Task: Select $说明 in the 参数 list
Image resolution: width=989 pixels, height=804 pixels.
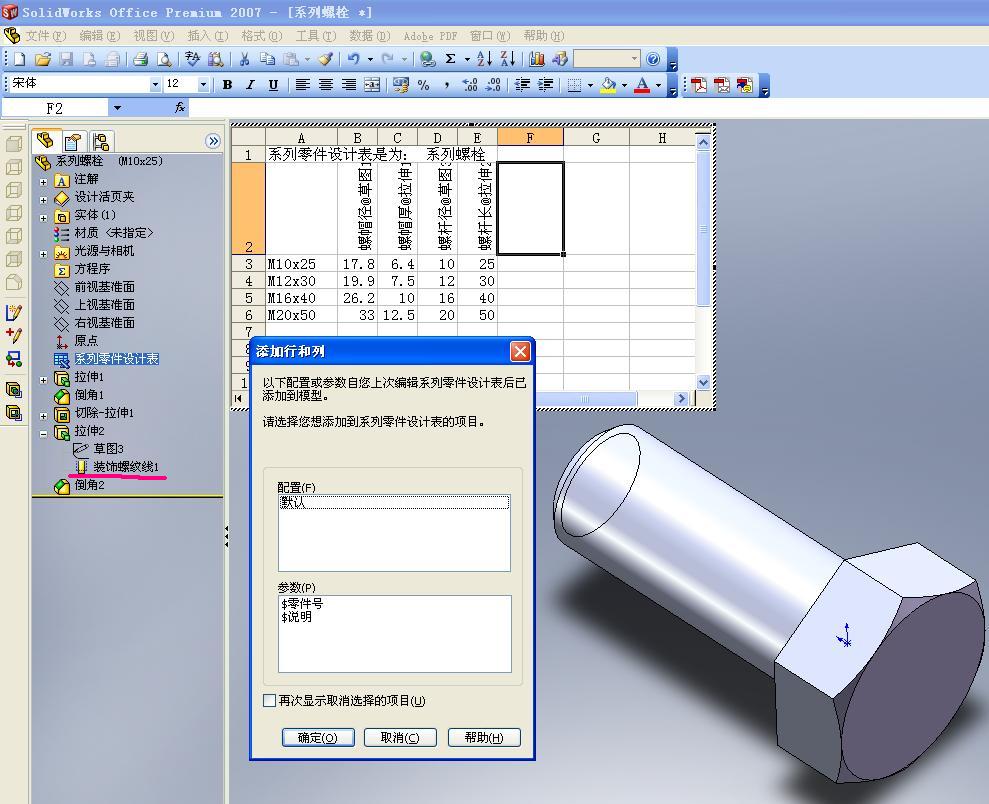Action: point(296,617)
